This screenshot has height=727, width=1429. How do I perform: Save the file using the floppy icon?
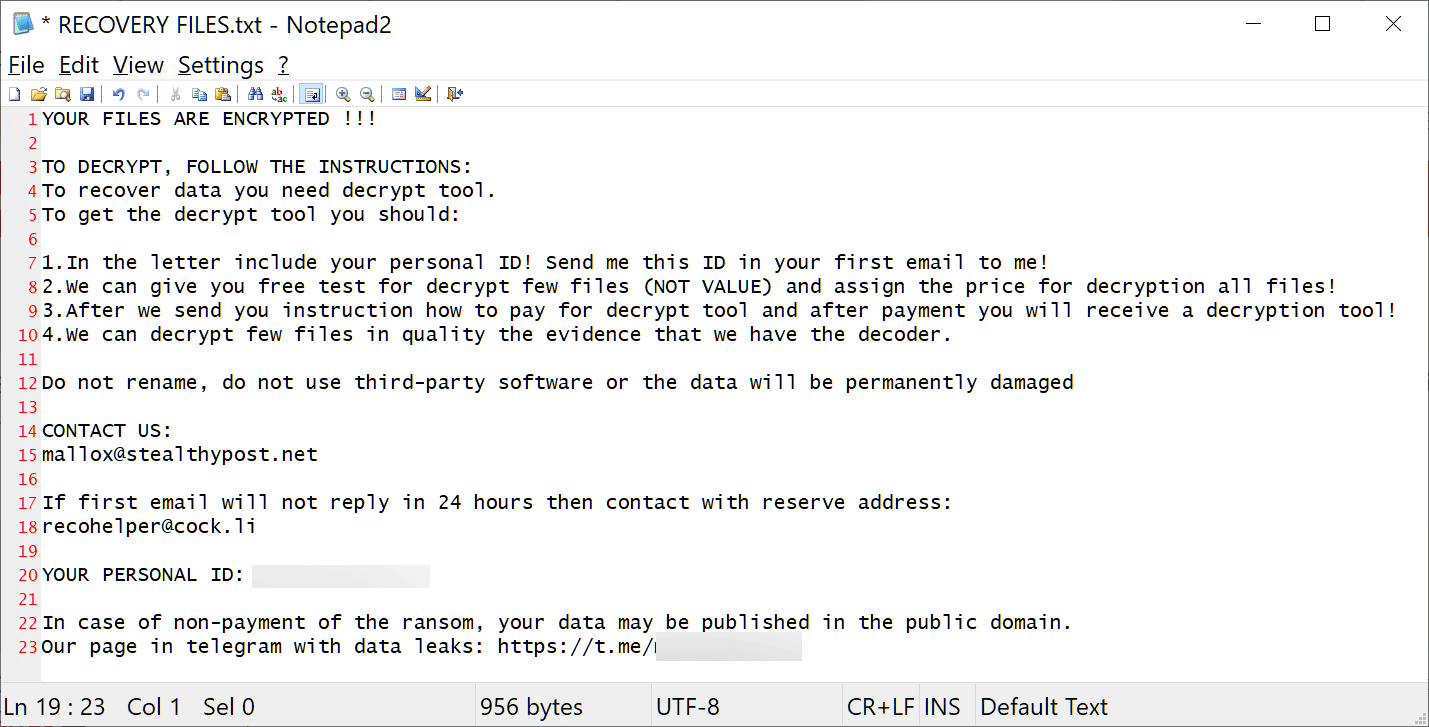(86, 94)
